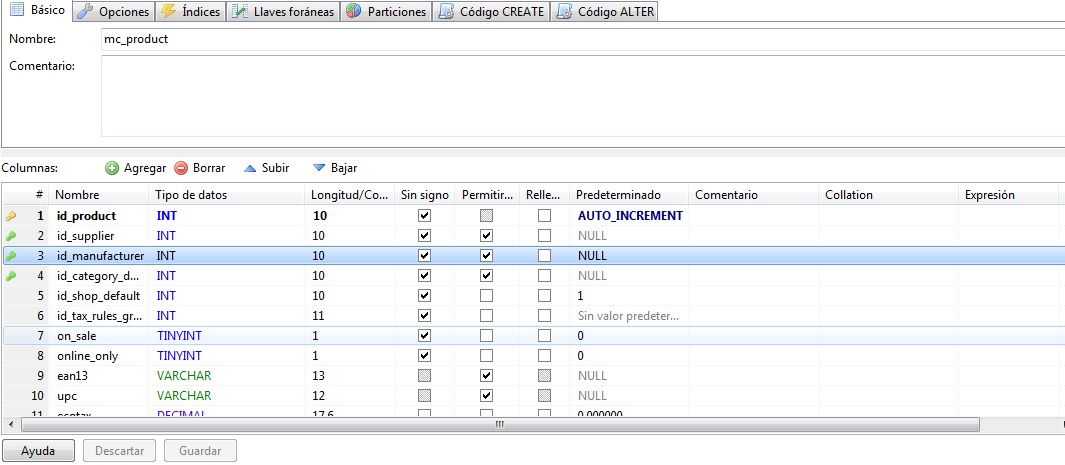Check the Rellenar ceros box for id_supplier
This screenshot has height=465, width=1065.
544,235
